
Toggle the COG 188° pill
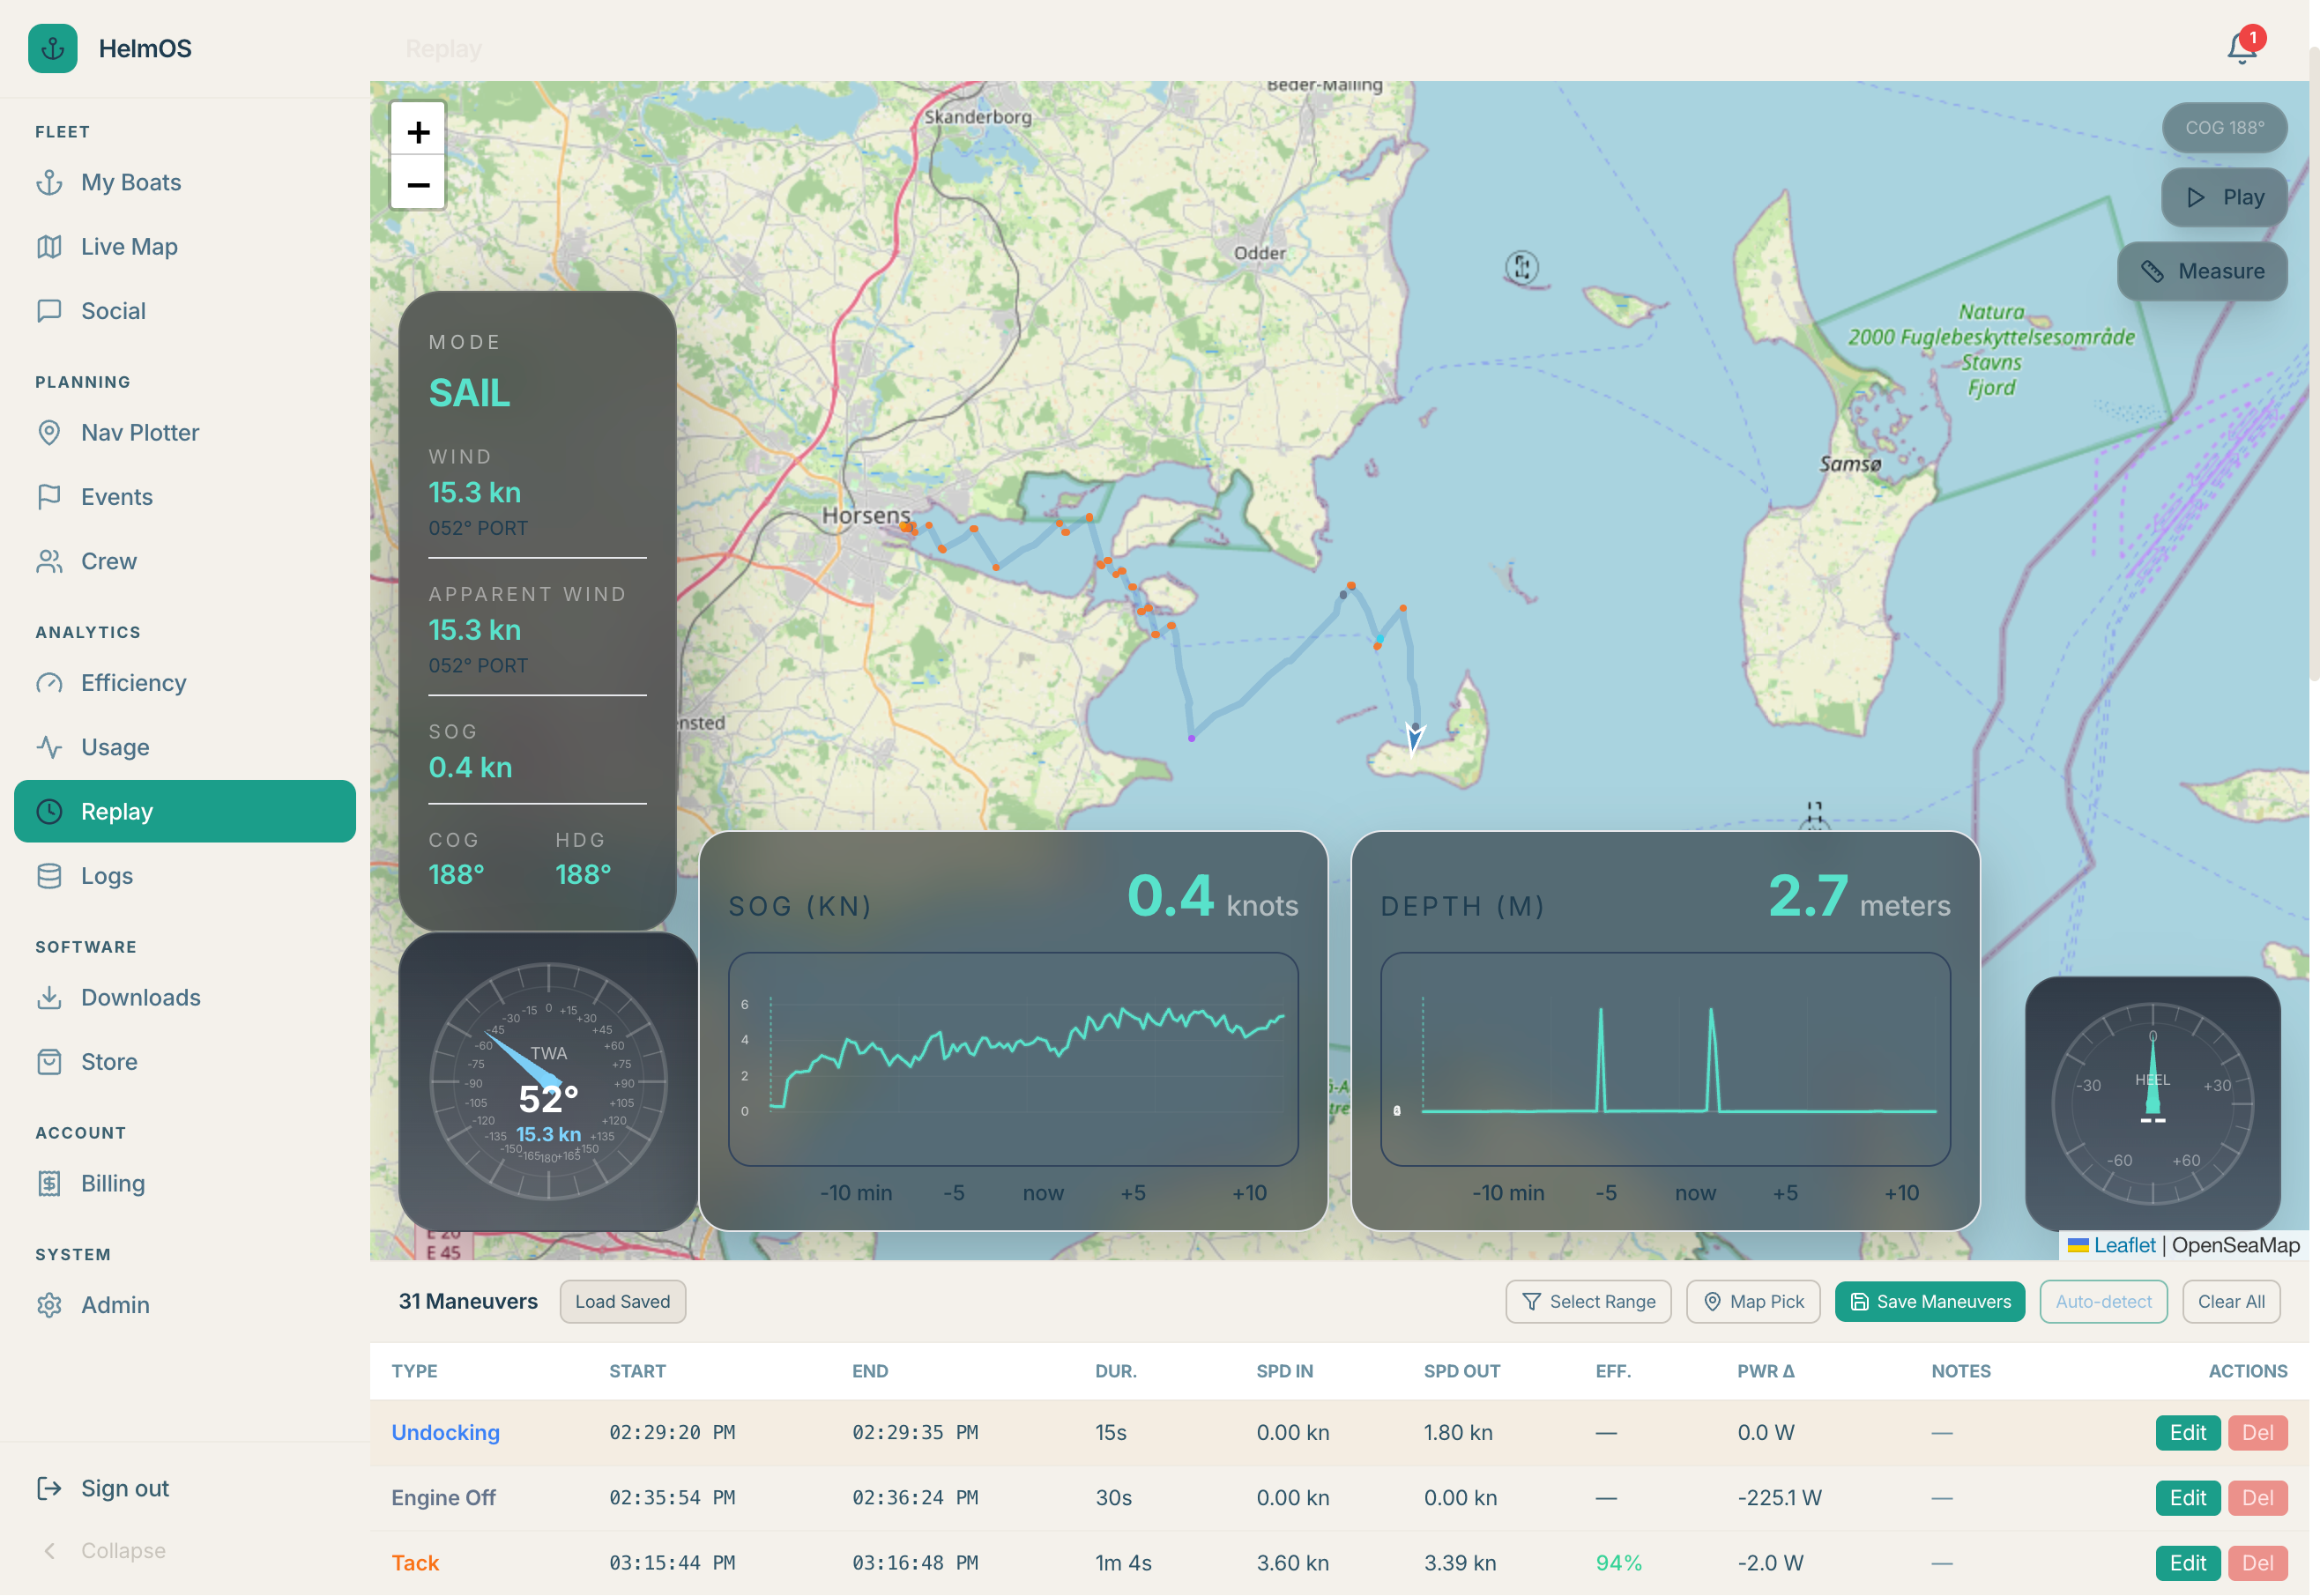2225,128
